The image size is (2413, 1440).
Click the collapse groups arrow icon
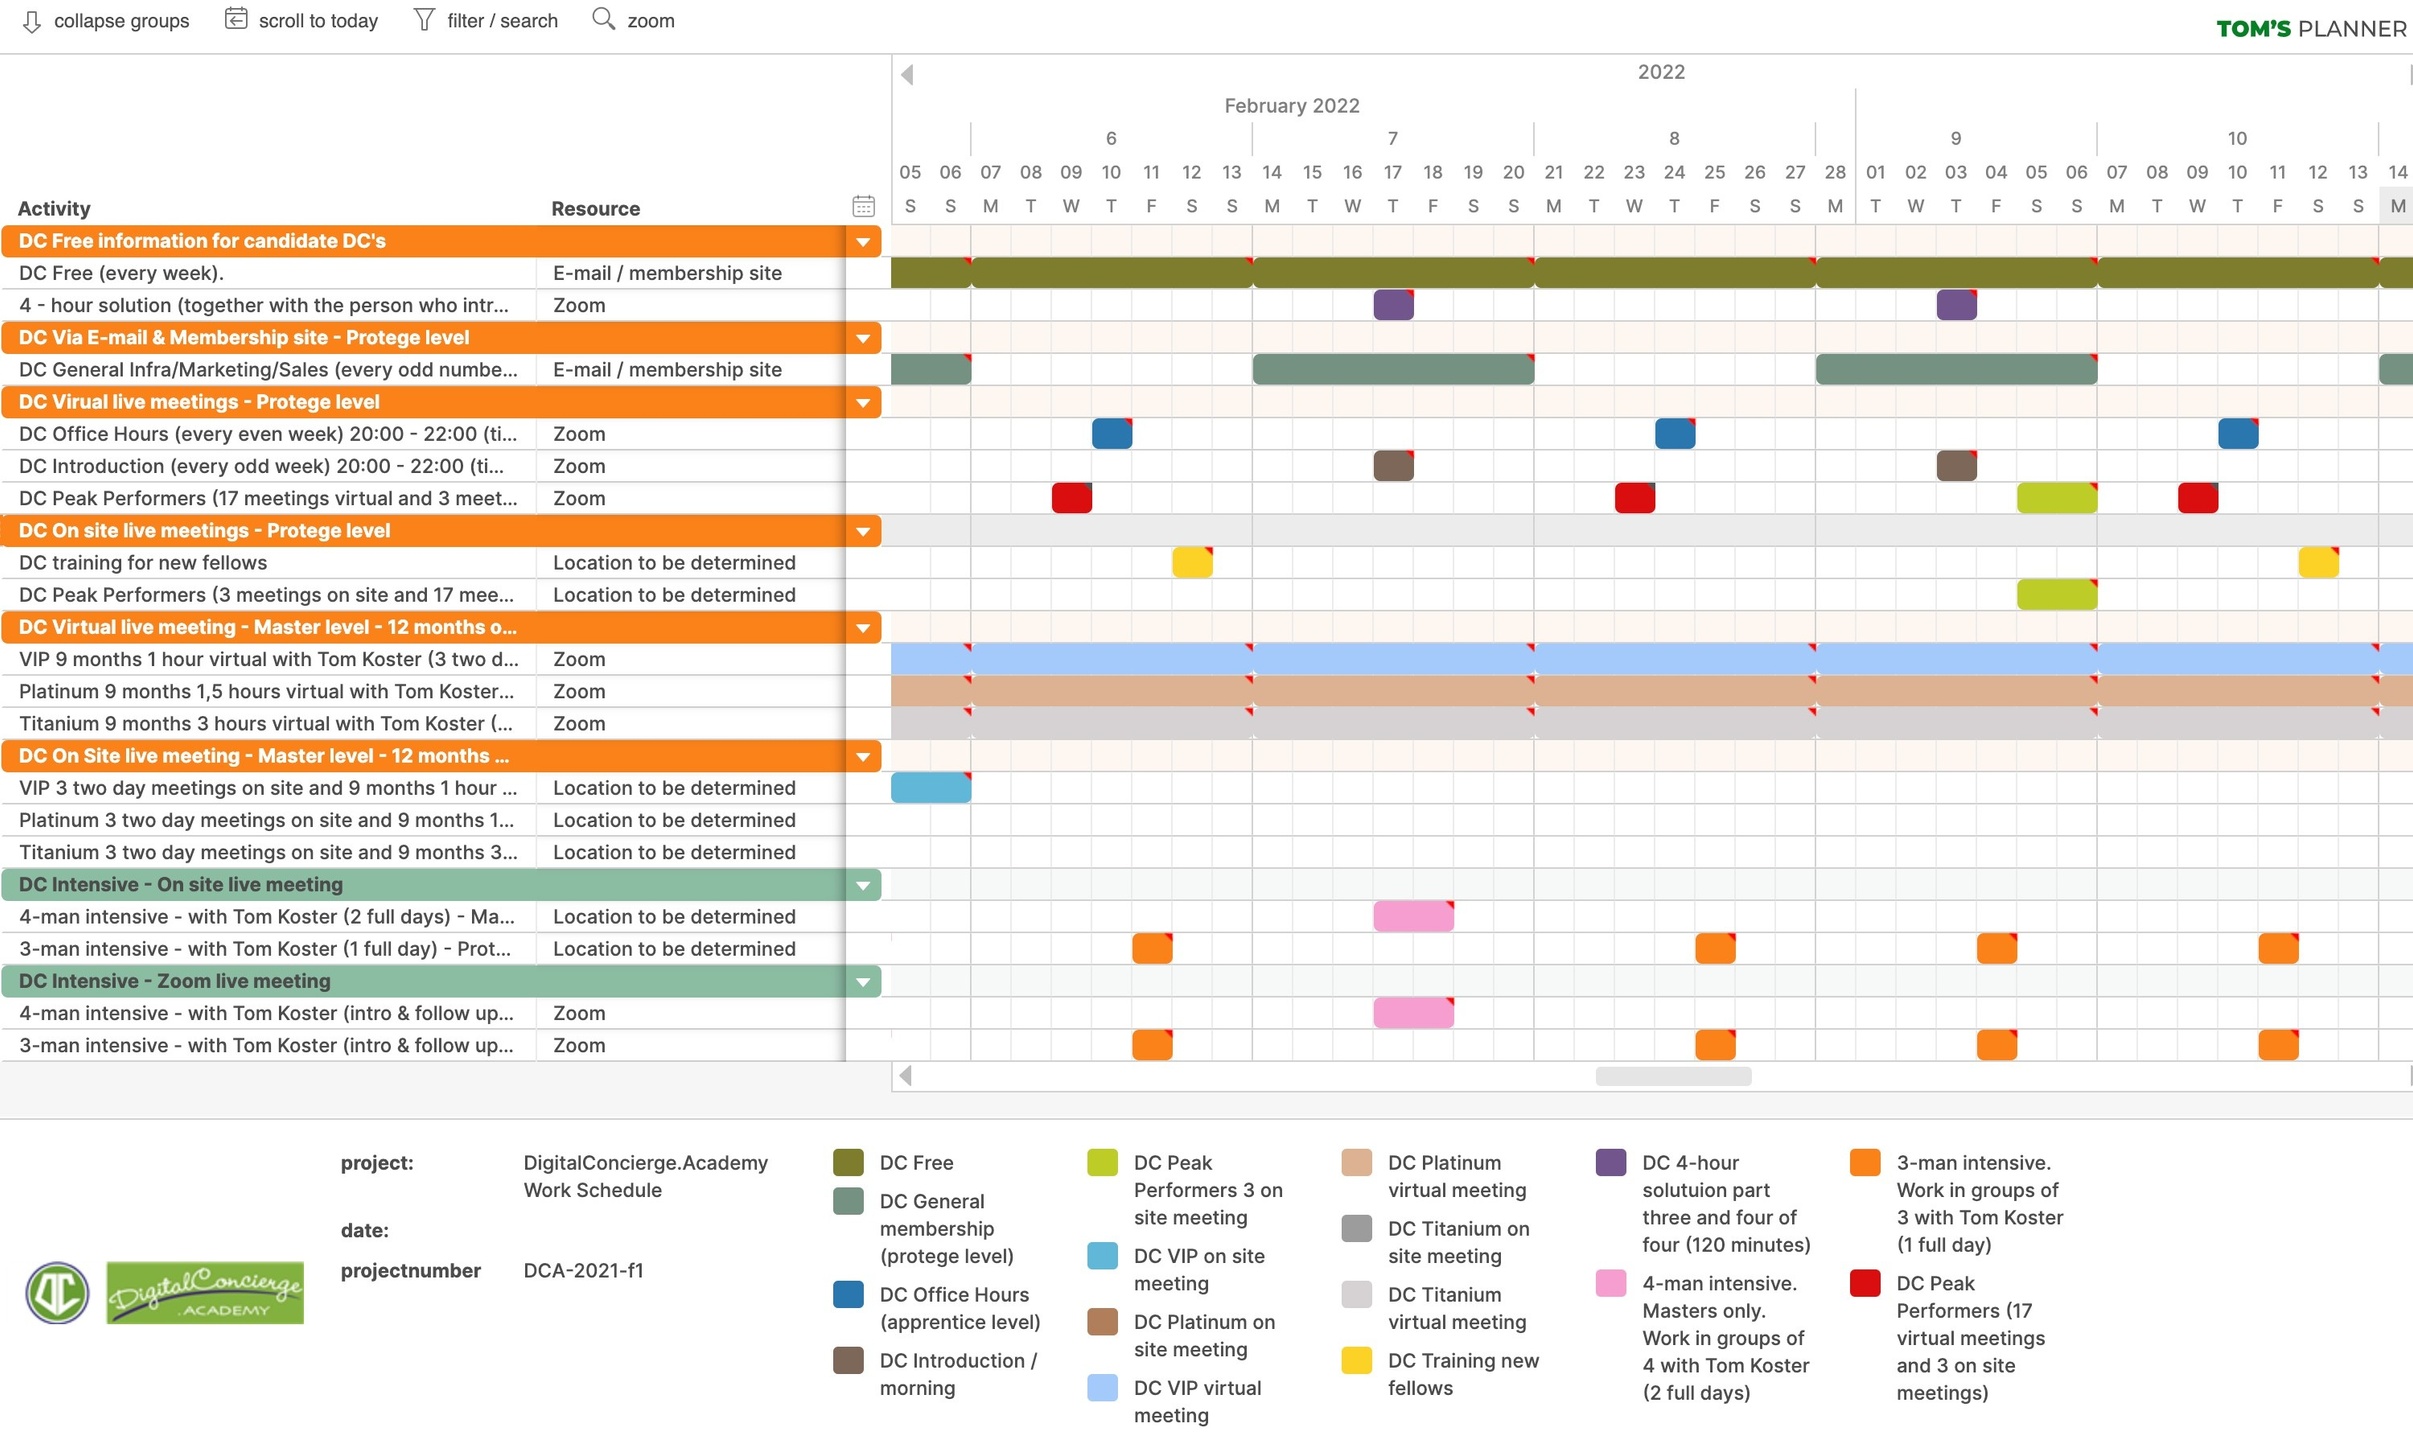coord(32,21)
